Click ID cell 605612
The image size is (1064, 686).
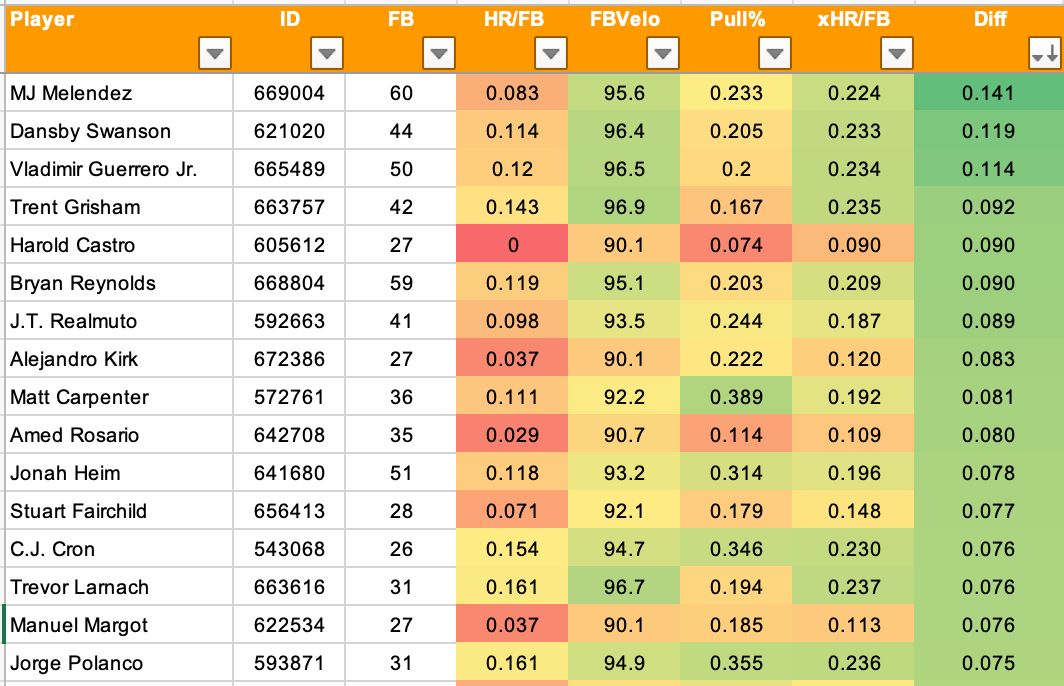[x=289, y=244]
